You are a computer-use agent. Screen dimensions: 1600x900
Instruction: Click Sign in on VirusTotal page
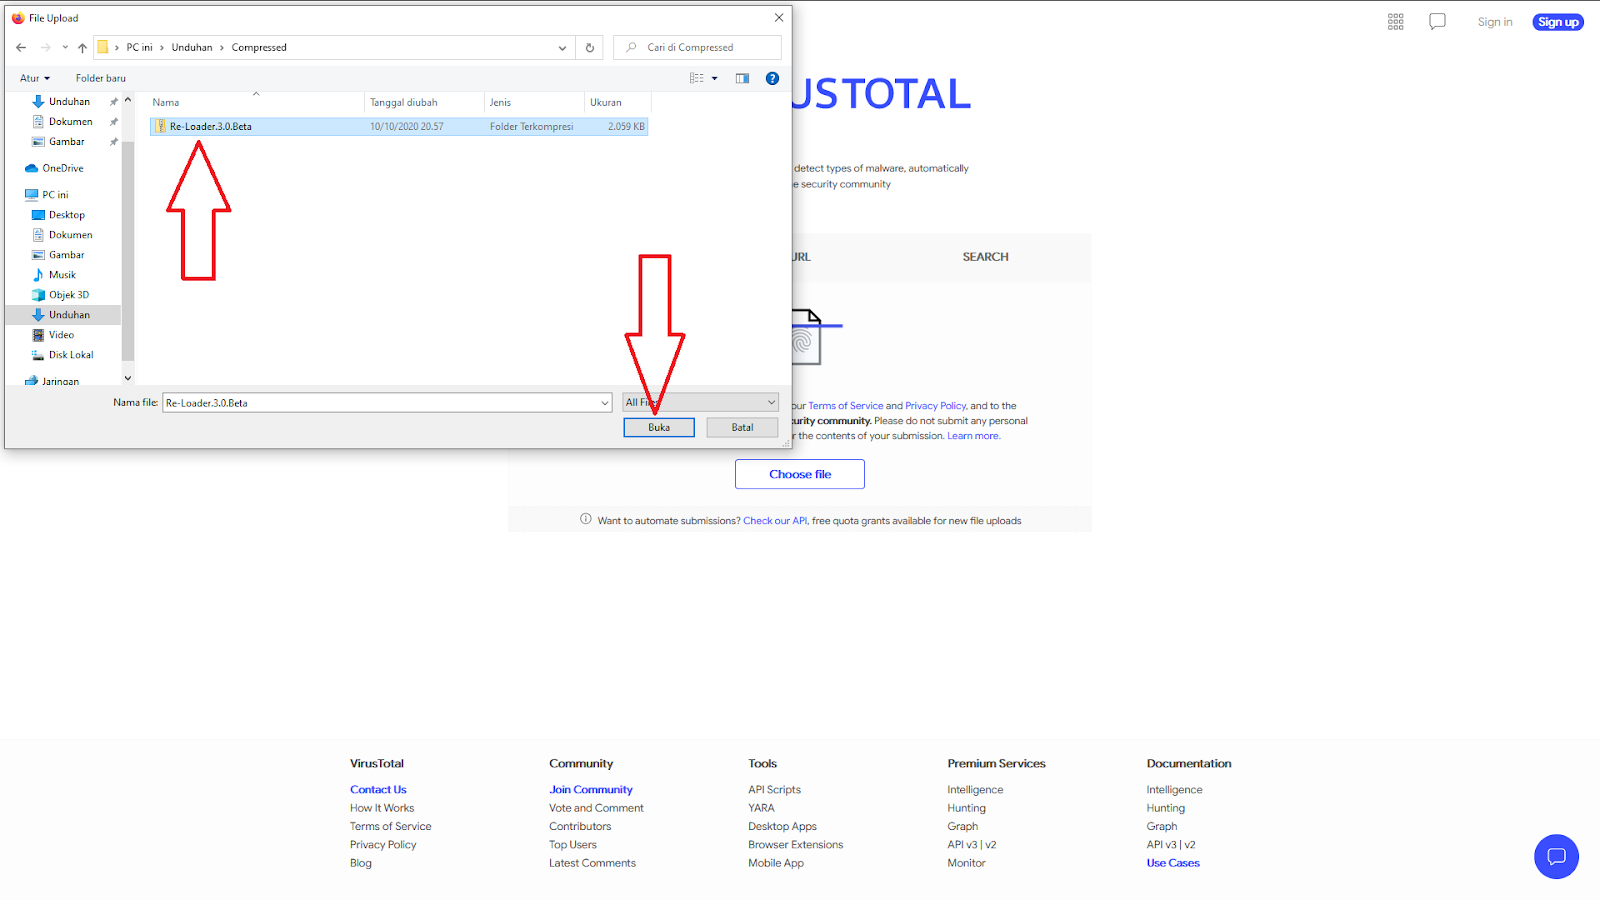click(x=1495, y=22)
